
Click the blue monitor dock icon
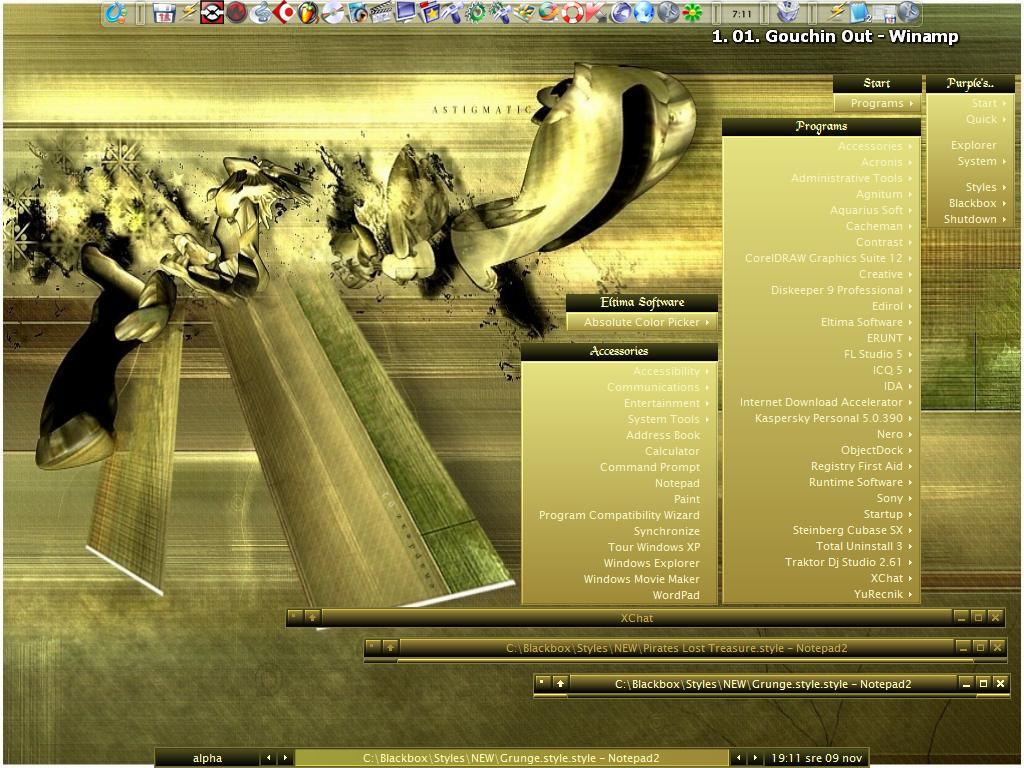(405, 12)
